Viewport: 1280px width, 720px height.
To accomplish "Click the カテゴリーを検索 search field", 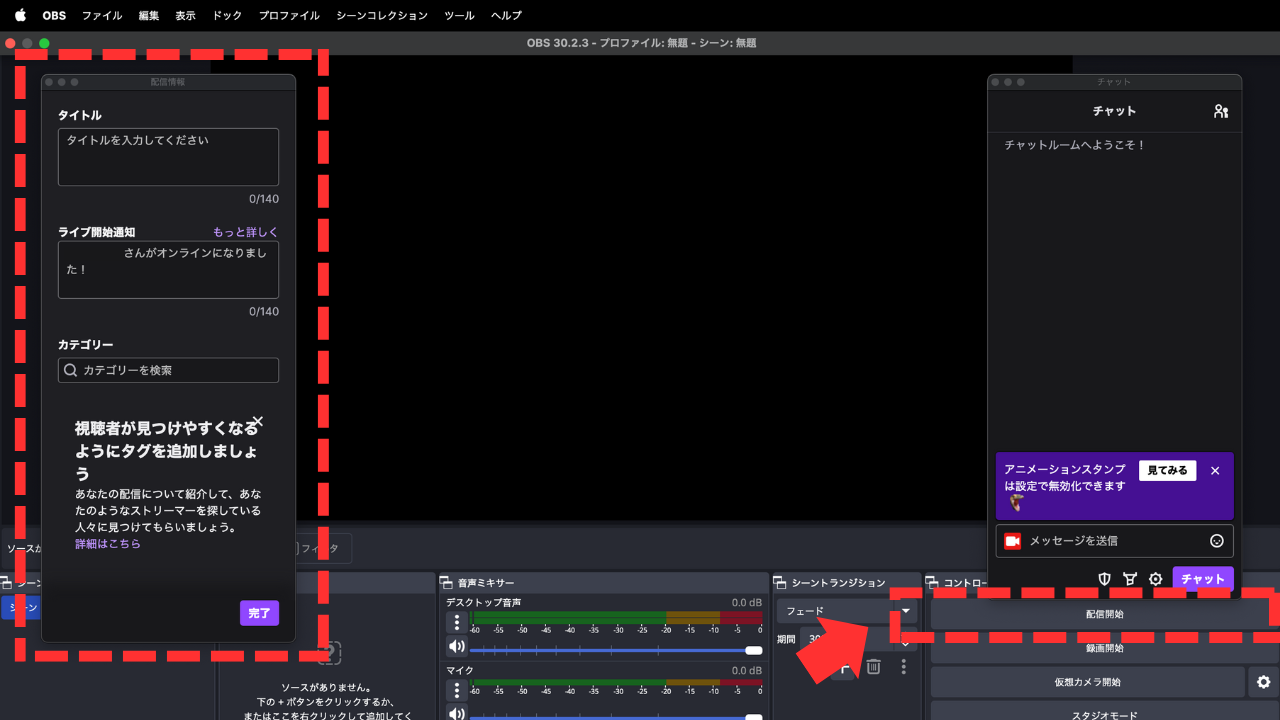I will [x=168, y=370].
